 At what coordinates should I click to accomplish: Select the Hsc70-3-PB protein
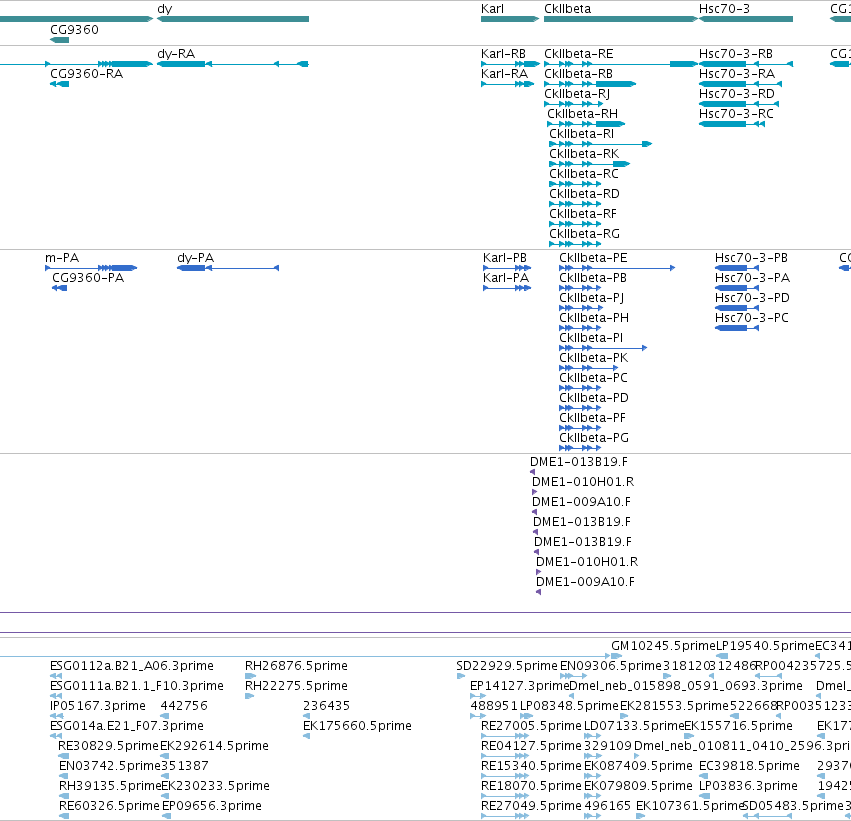pos(751,258)
